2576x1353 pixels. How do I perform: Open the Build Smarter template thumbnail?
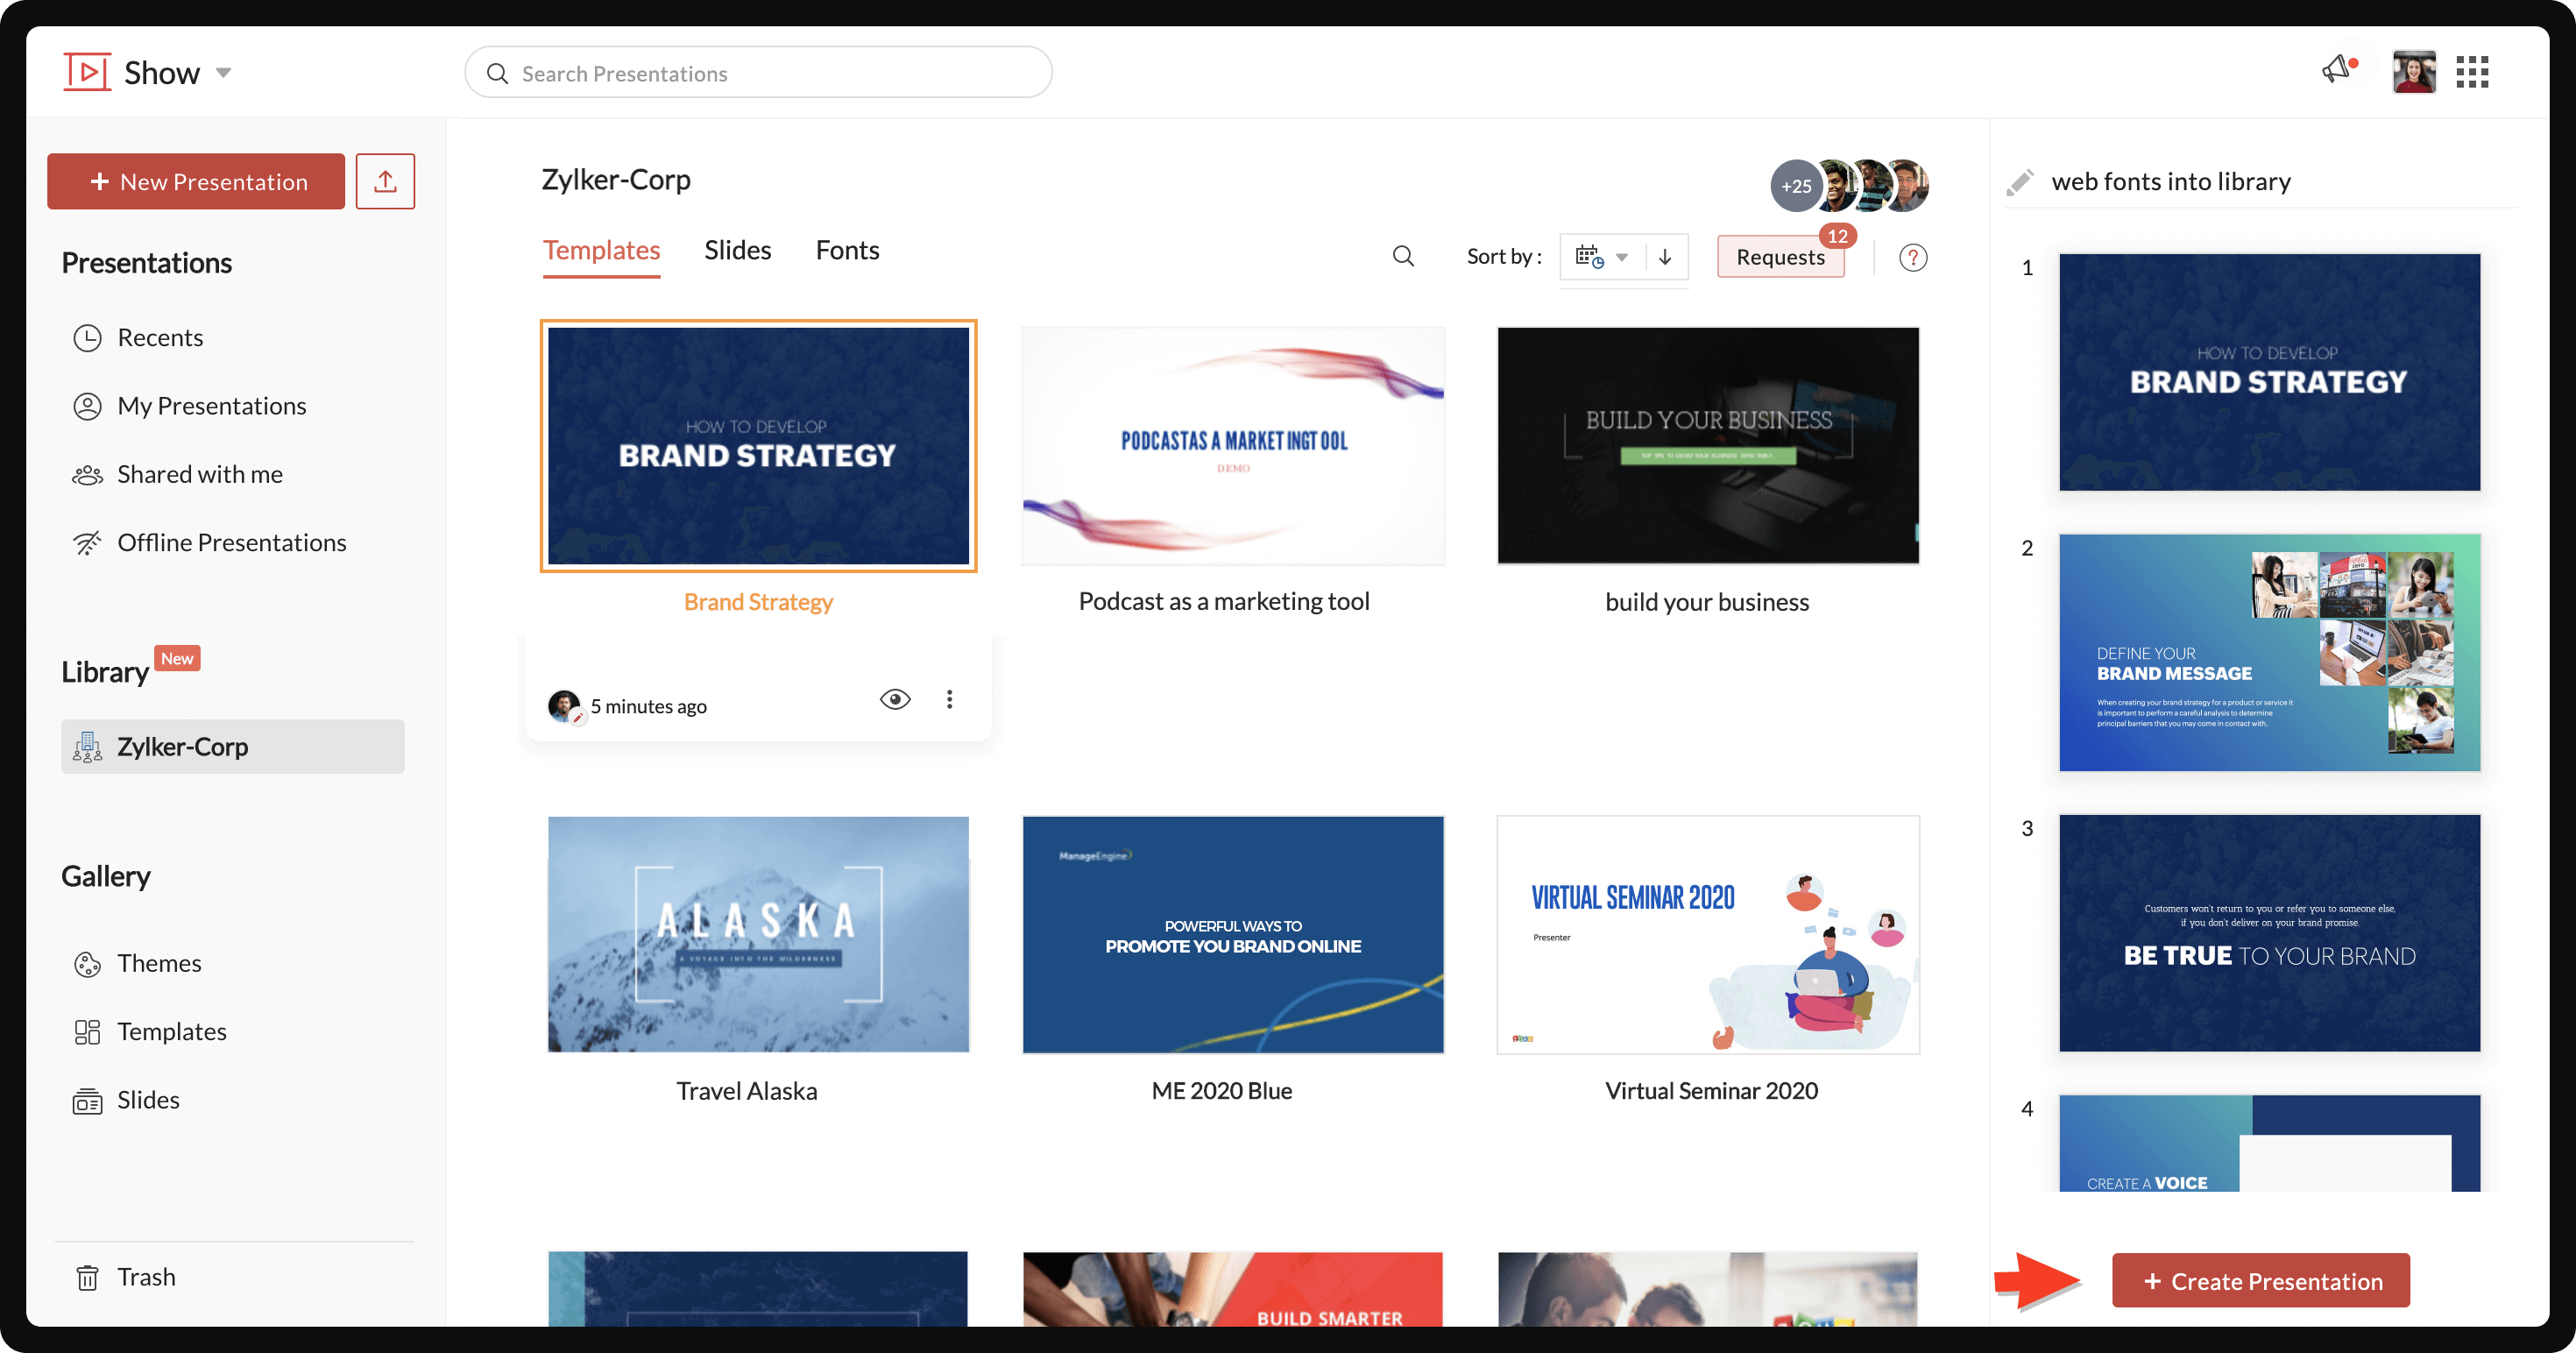click(x=1232, y=1289)
